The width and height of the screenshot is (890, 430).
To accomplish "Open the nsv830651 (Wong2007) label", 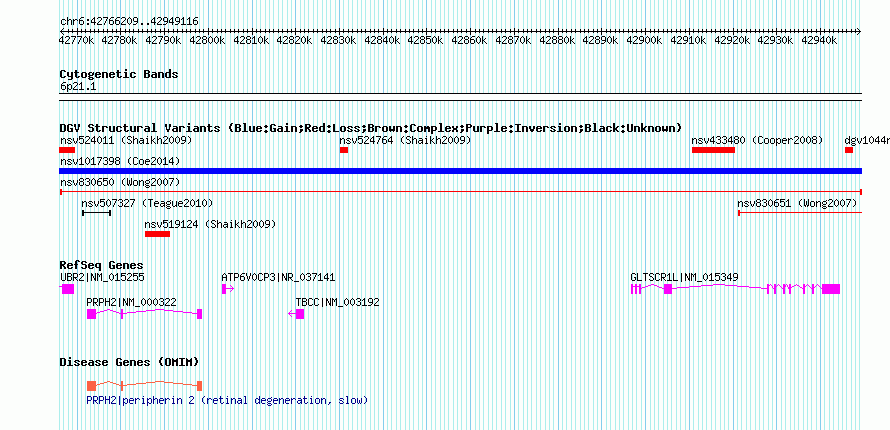I will pos(797,203).
